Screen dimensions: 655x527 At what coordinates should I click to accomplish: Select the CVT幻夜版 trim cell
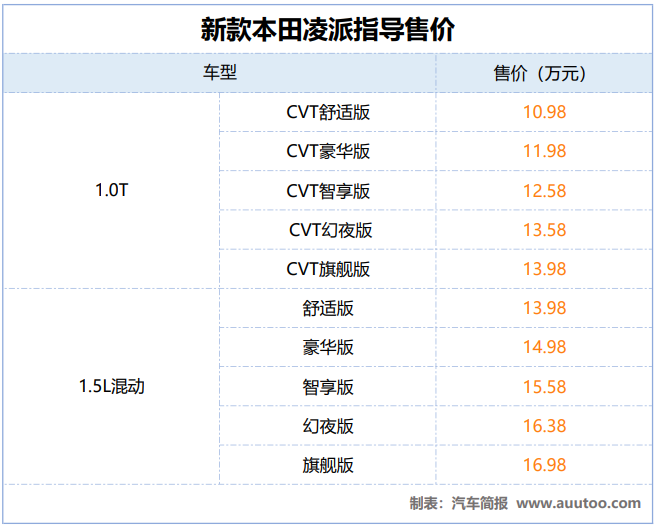coord(330,230)
